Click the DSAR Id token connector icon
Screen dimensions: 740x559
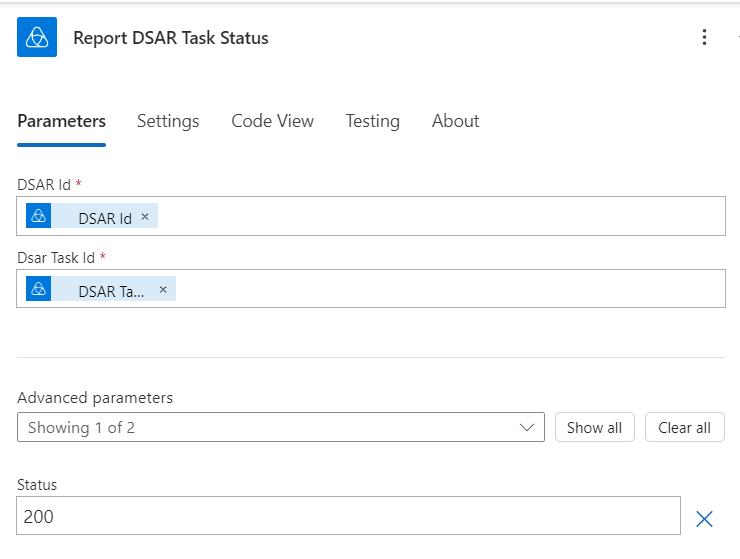click(x=39, y=216)
